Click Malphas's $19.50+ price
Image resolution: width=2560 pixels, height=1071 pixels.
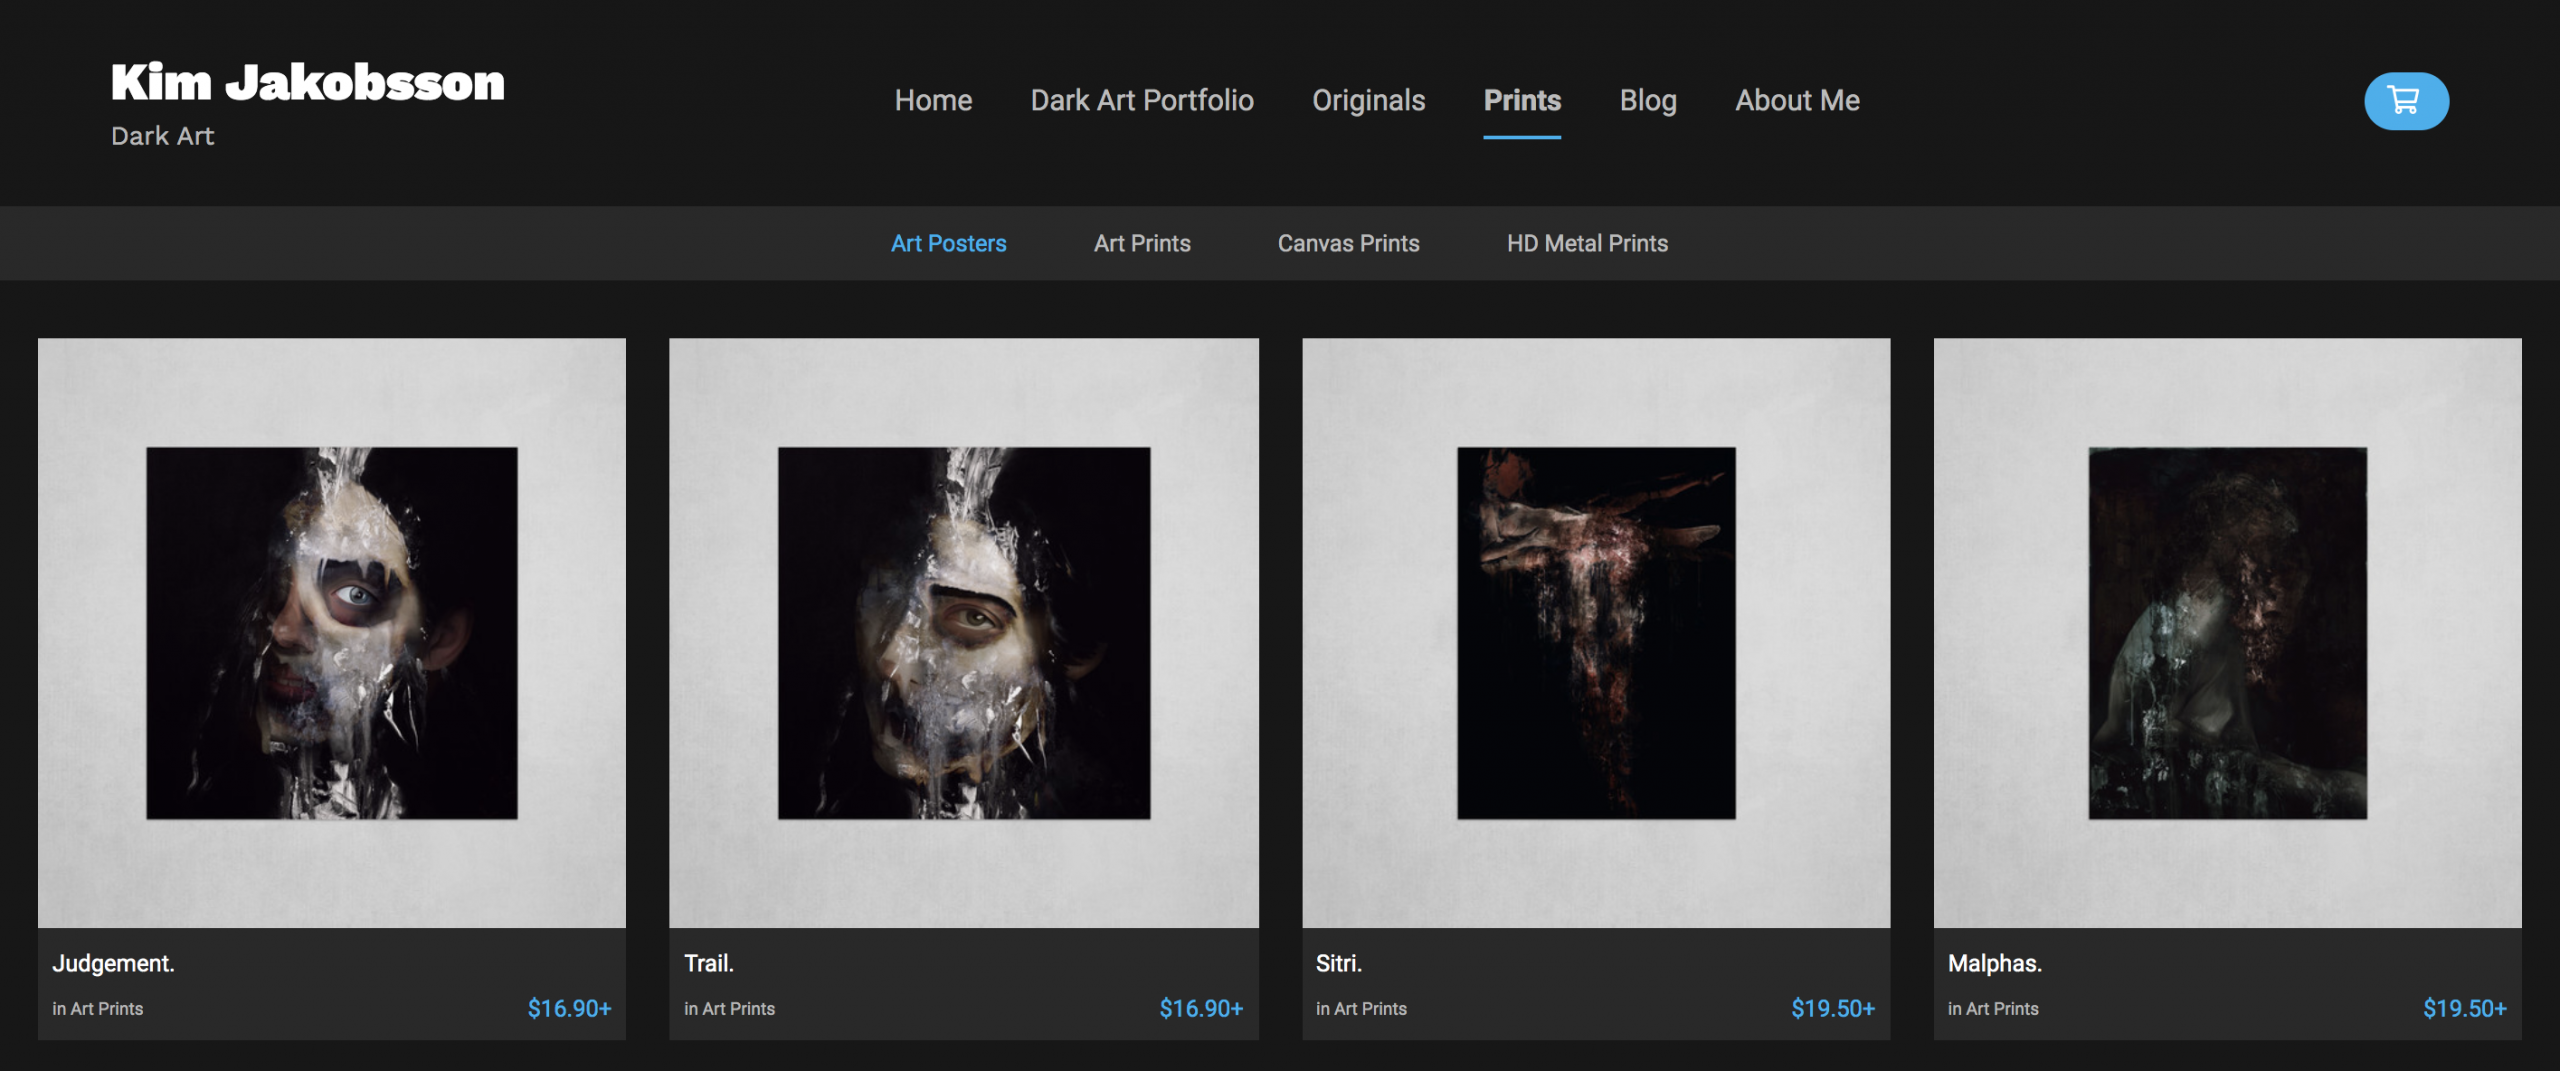(2465, 1008)
